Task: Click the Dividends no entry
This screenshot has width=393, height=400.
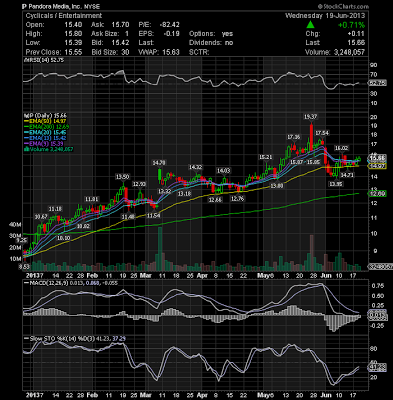Action: tap(211, 43)
